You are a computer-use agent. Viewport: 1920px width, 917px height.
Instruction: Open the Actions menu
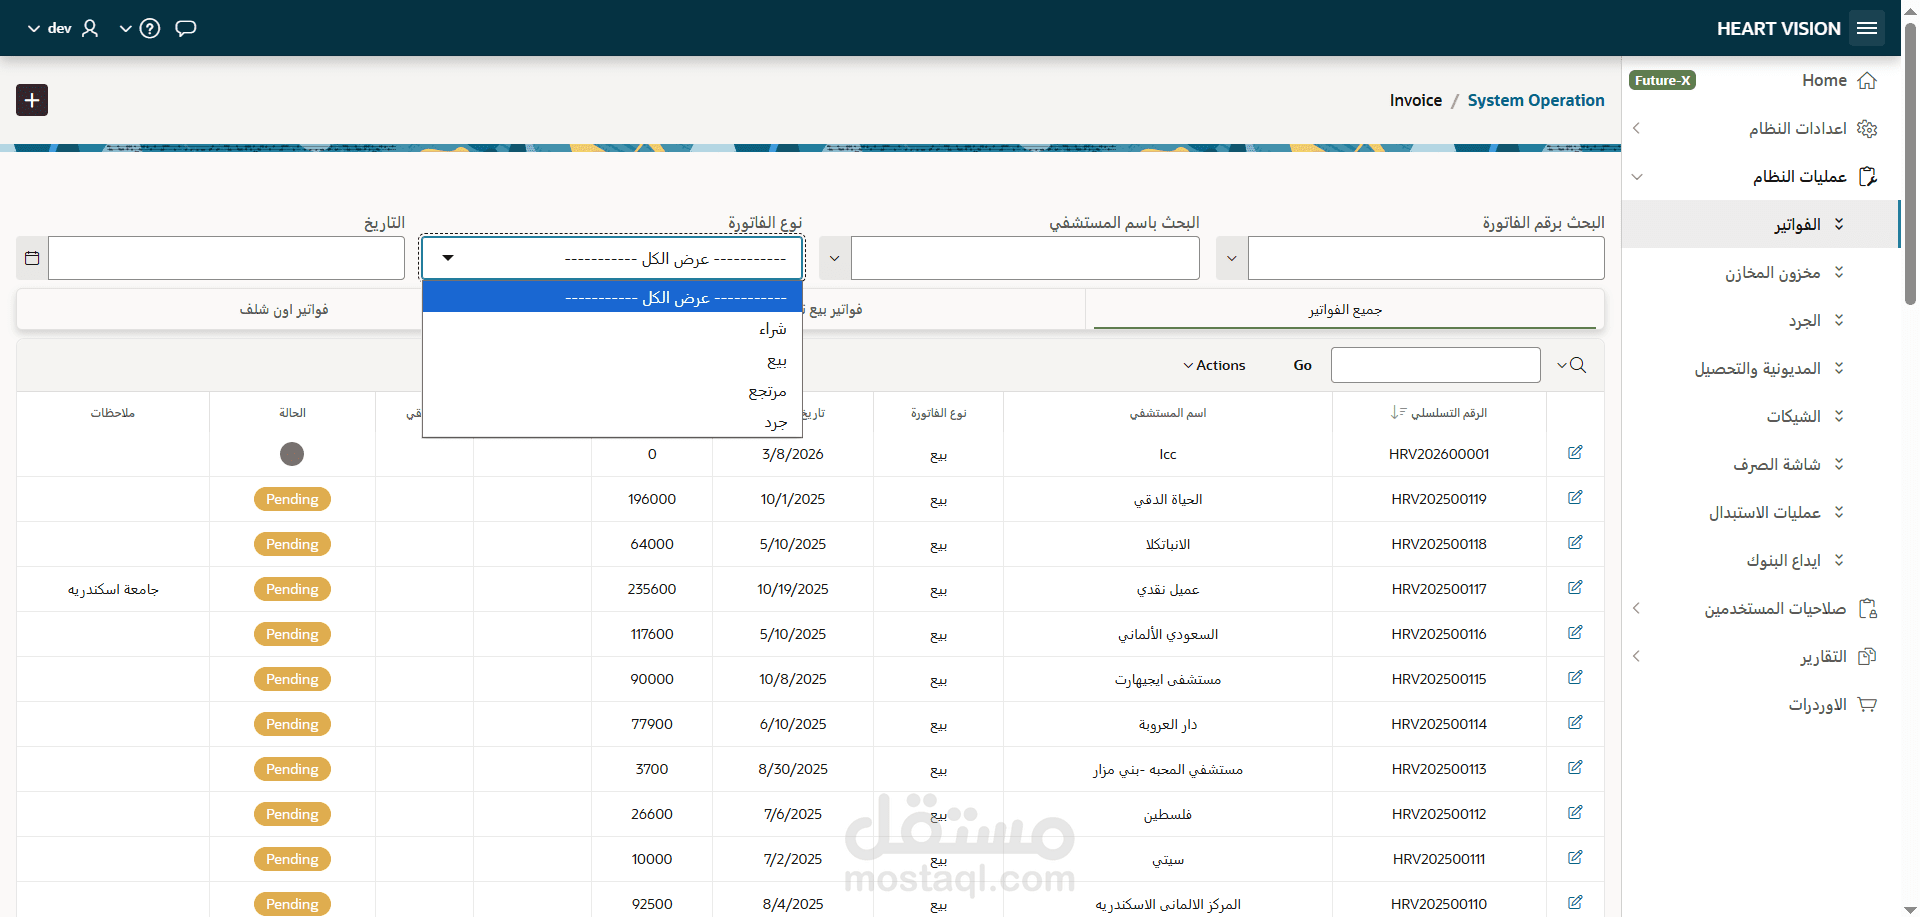pyautogui.click(x=1215, y=365)
